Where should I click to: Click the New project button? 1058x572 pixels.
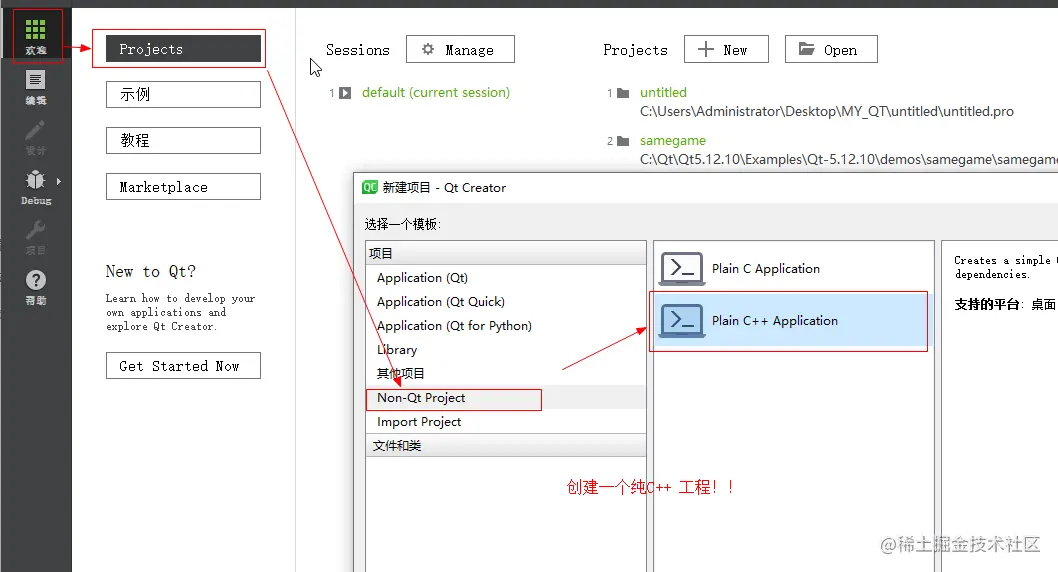pyautogui.click(x=726, y=49)
